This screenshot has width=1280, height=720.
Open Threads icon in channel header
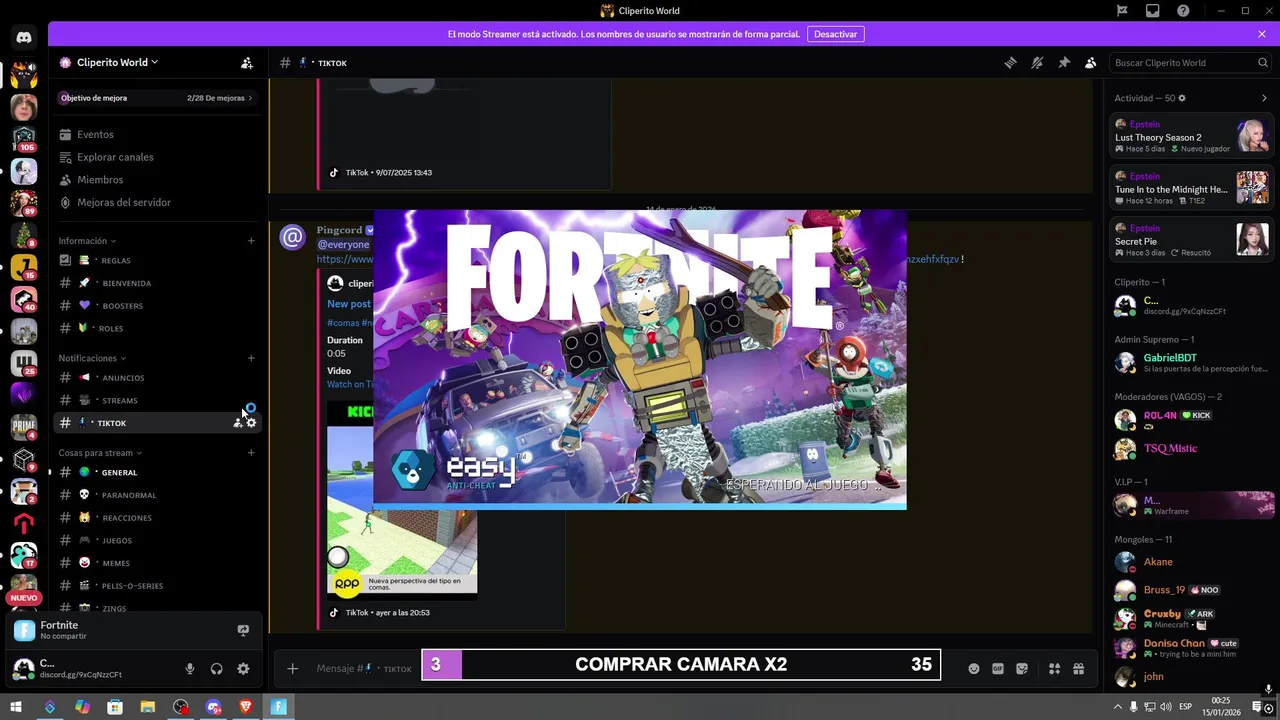pyautogui.click(x=1010, y=62)
